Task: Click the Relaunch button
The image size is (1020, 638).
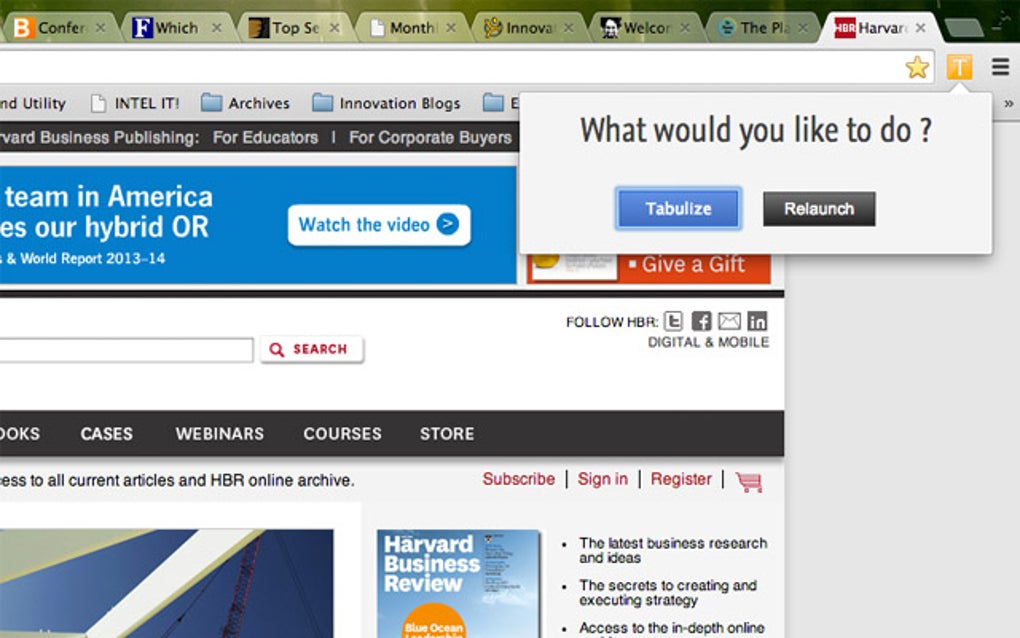Action: click(818, 208)
